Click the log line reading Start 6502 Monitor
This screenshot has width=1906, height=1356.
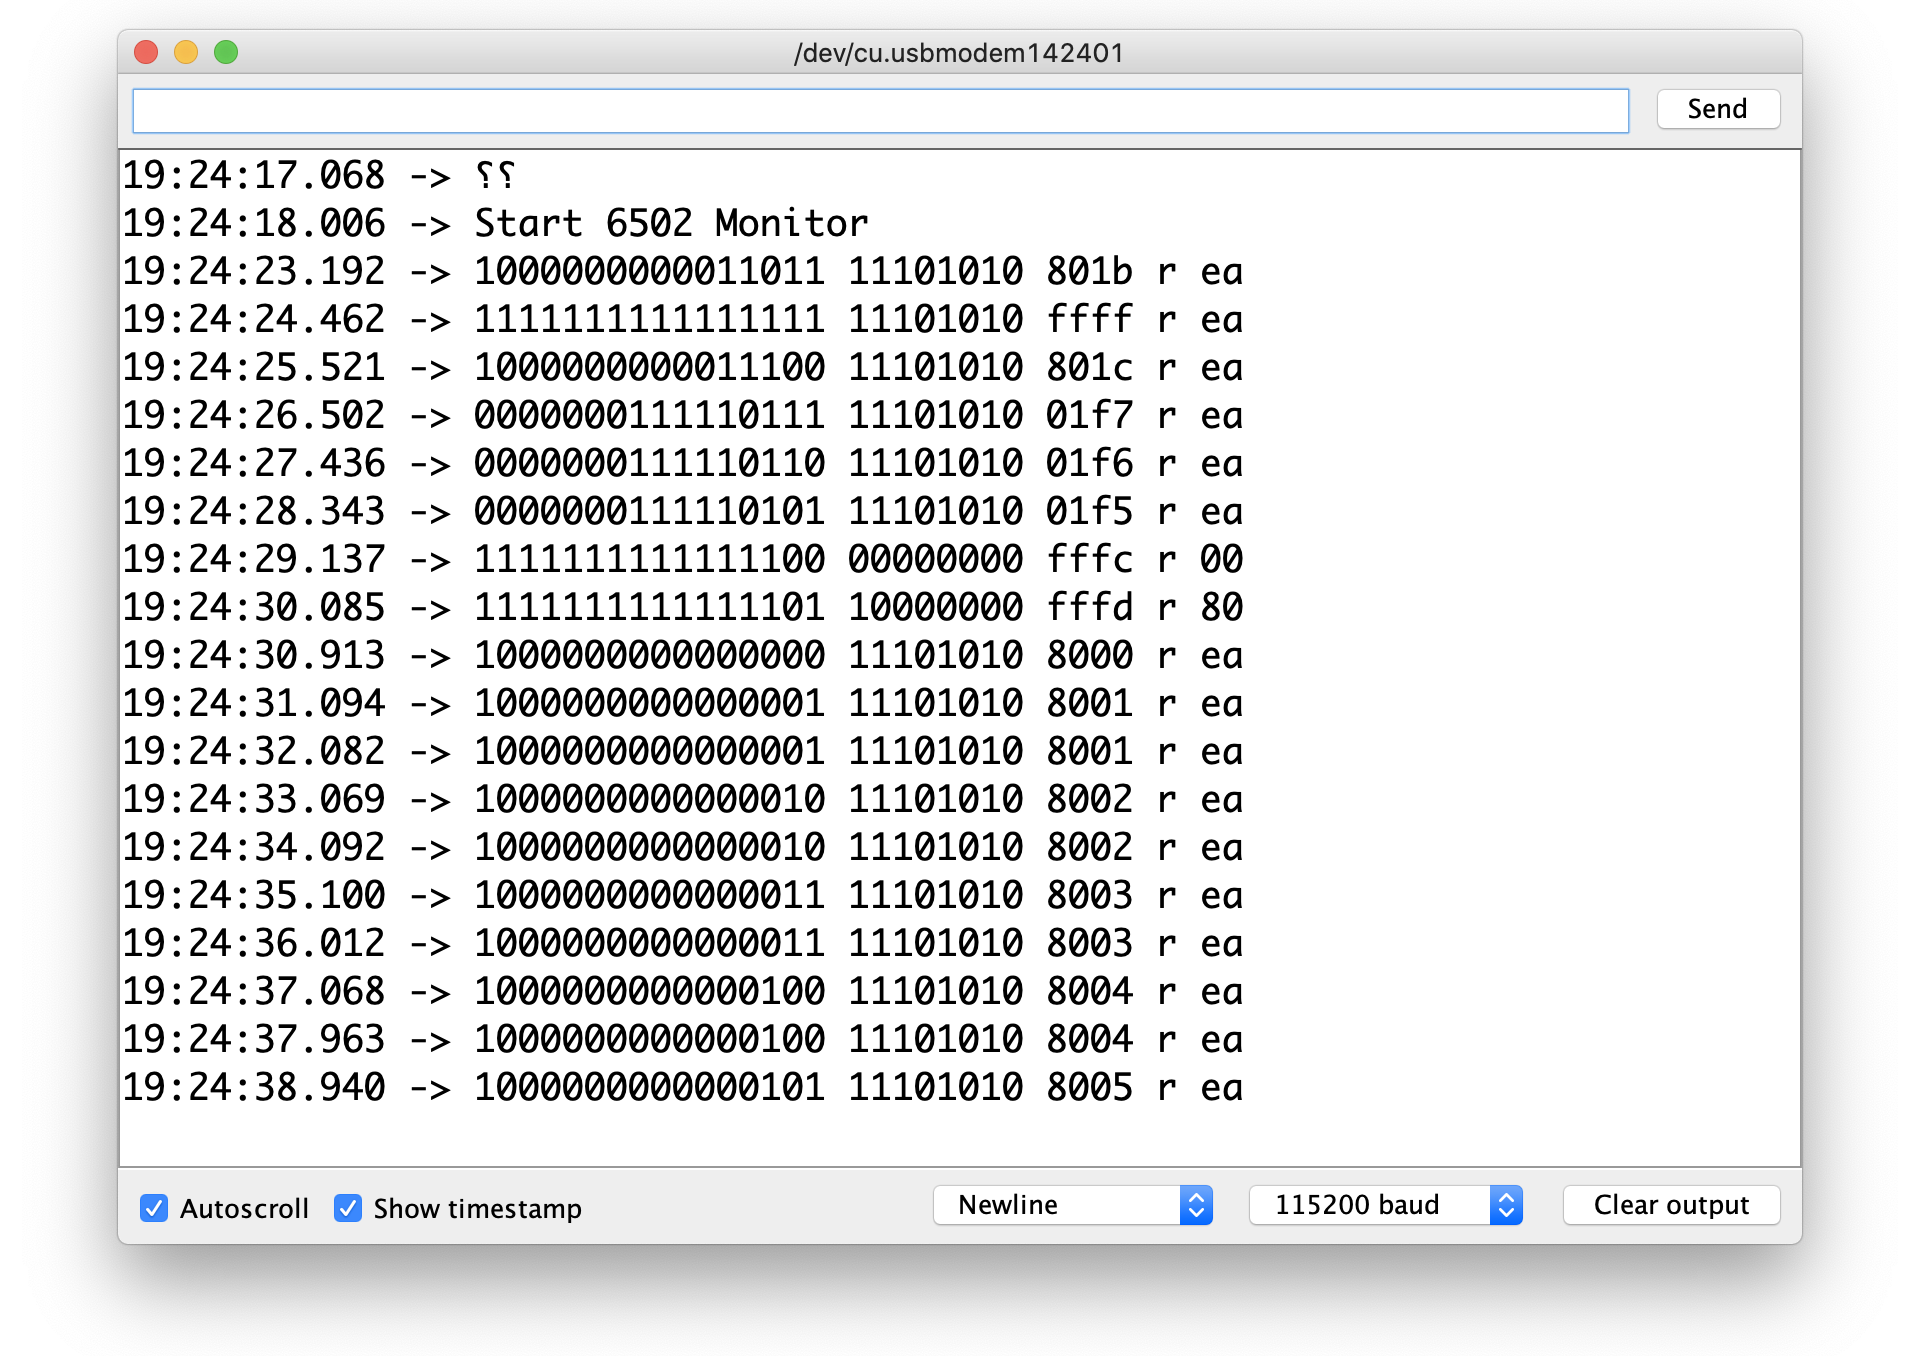670,223
